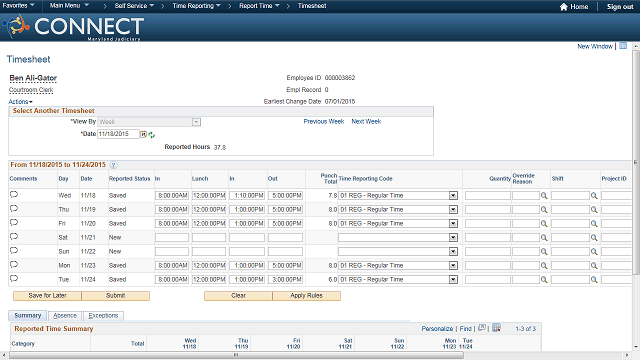The image size is (640, 360).
Task: Click the Sat 11/21 first In field
Action: 172,238
